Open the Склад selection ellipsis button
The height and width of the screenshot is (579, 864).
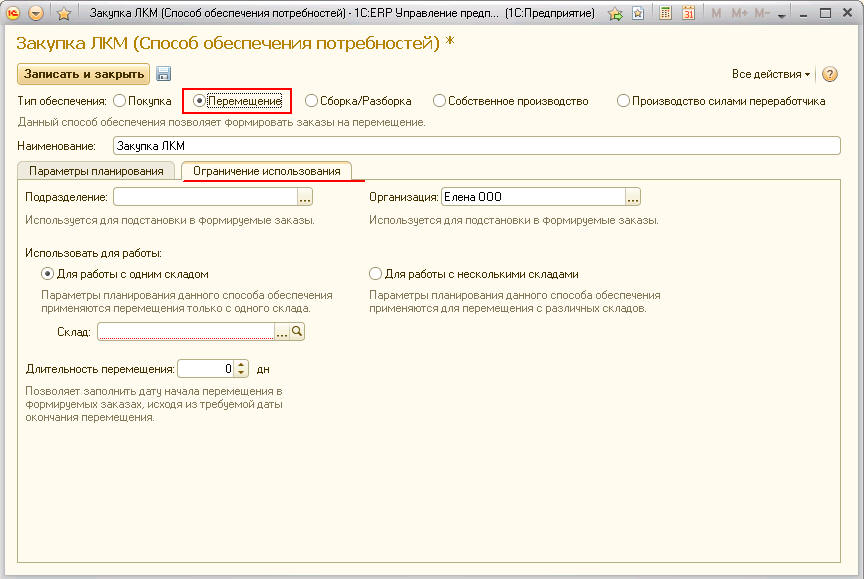[x=282, y=332]
